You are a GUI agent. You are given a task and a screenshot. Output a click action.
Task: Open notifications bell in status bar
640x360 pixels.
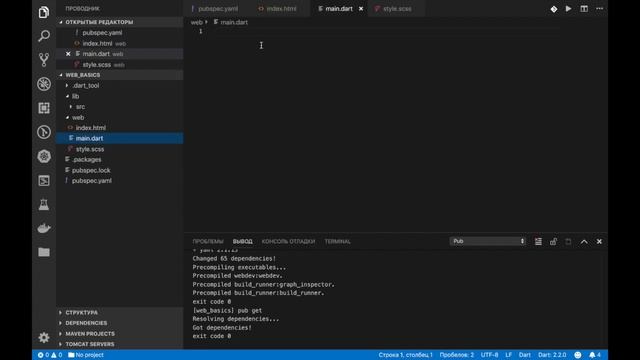(595, 355)
